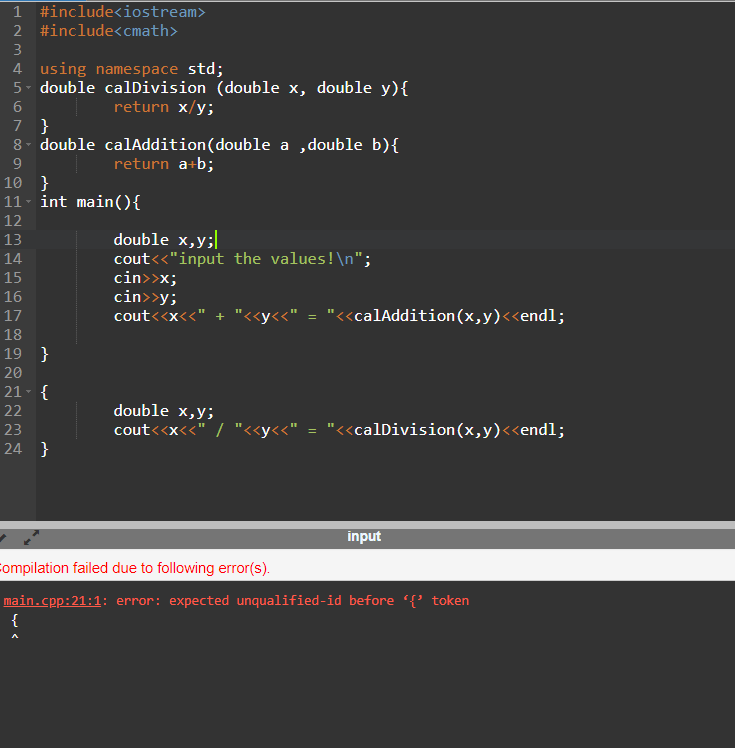Image resolution: width=735 pixels, height=748 pixels.
Task: Click the calAddition(x,y) call on line 17
Action: (x=427, y=316)
